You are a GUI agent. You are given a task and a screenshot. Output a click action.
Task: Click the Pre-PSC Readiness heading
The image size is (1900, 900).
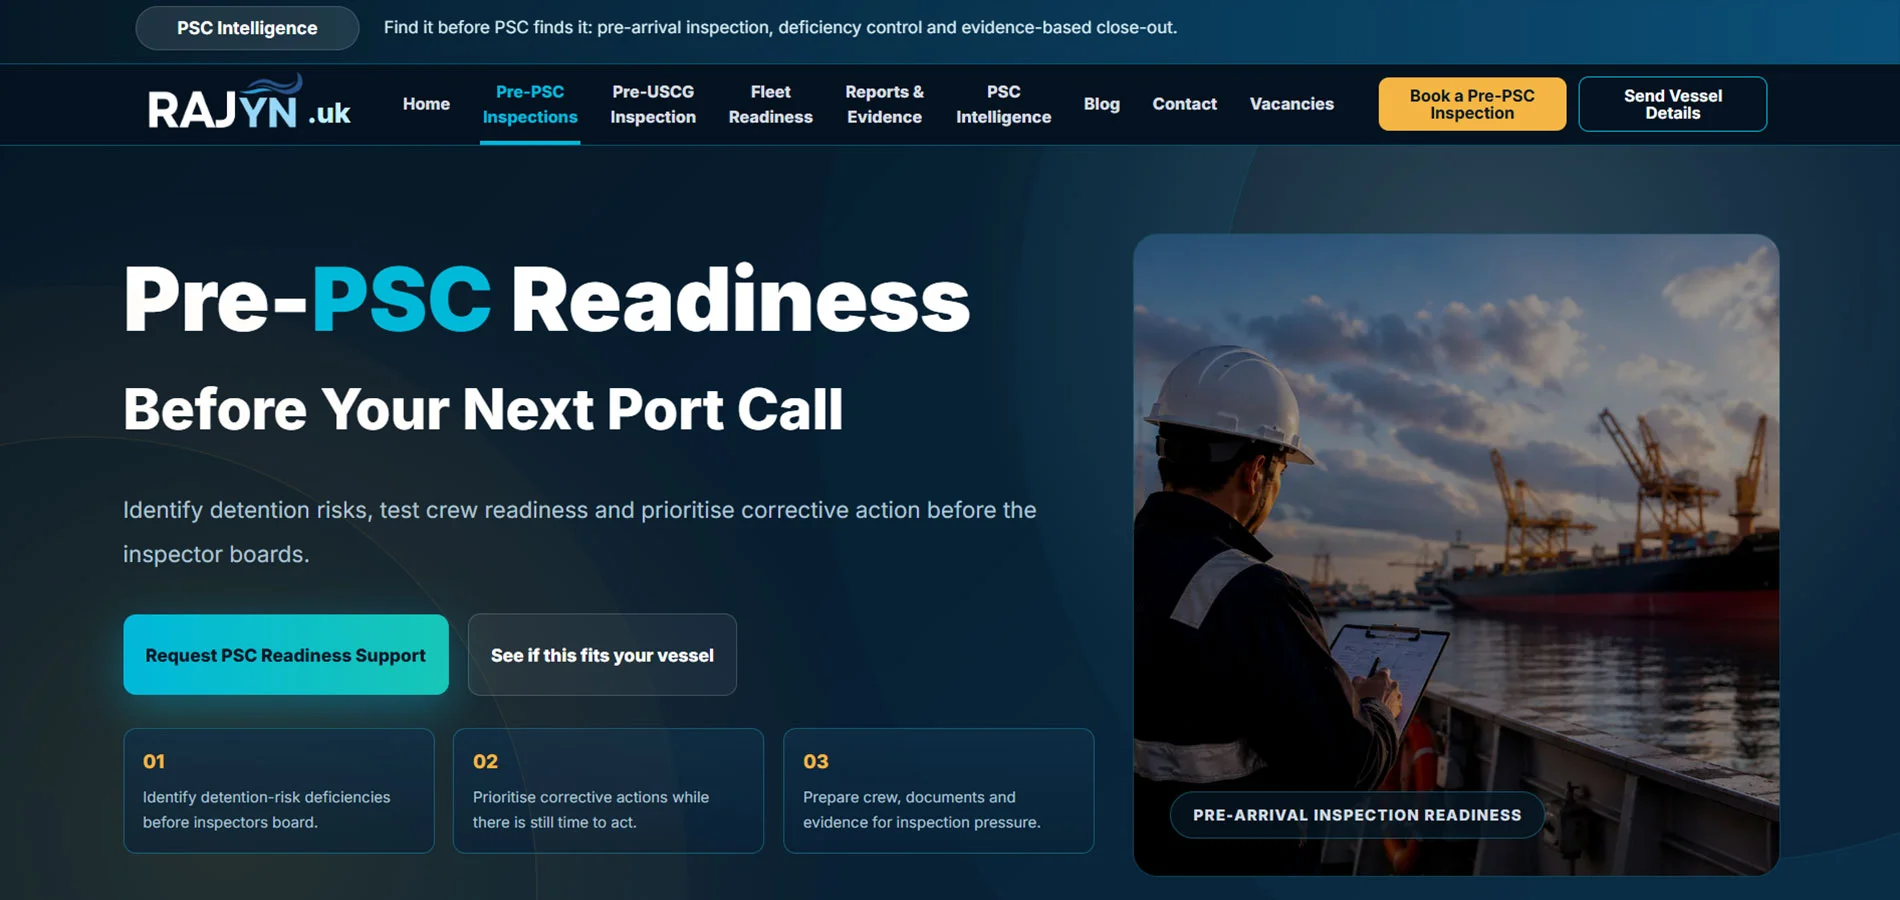[547, 300]
